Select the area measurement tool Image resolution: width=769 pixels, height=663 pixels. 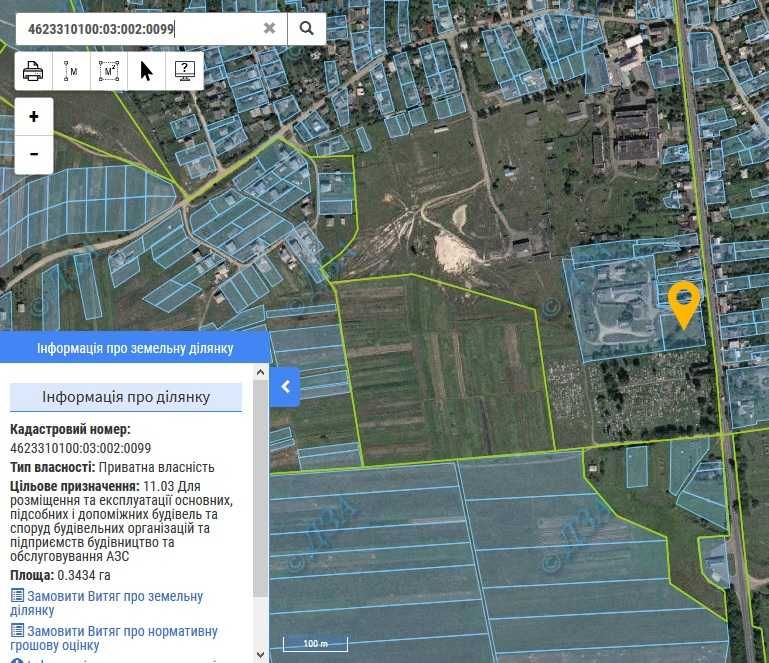coord(109,72)
